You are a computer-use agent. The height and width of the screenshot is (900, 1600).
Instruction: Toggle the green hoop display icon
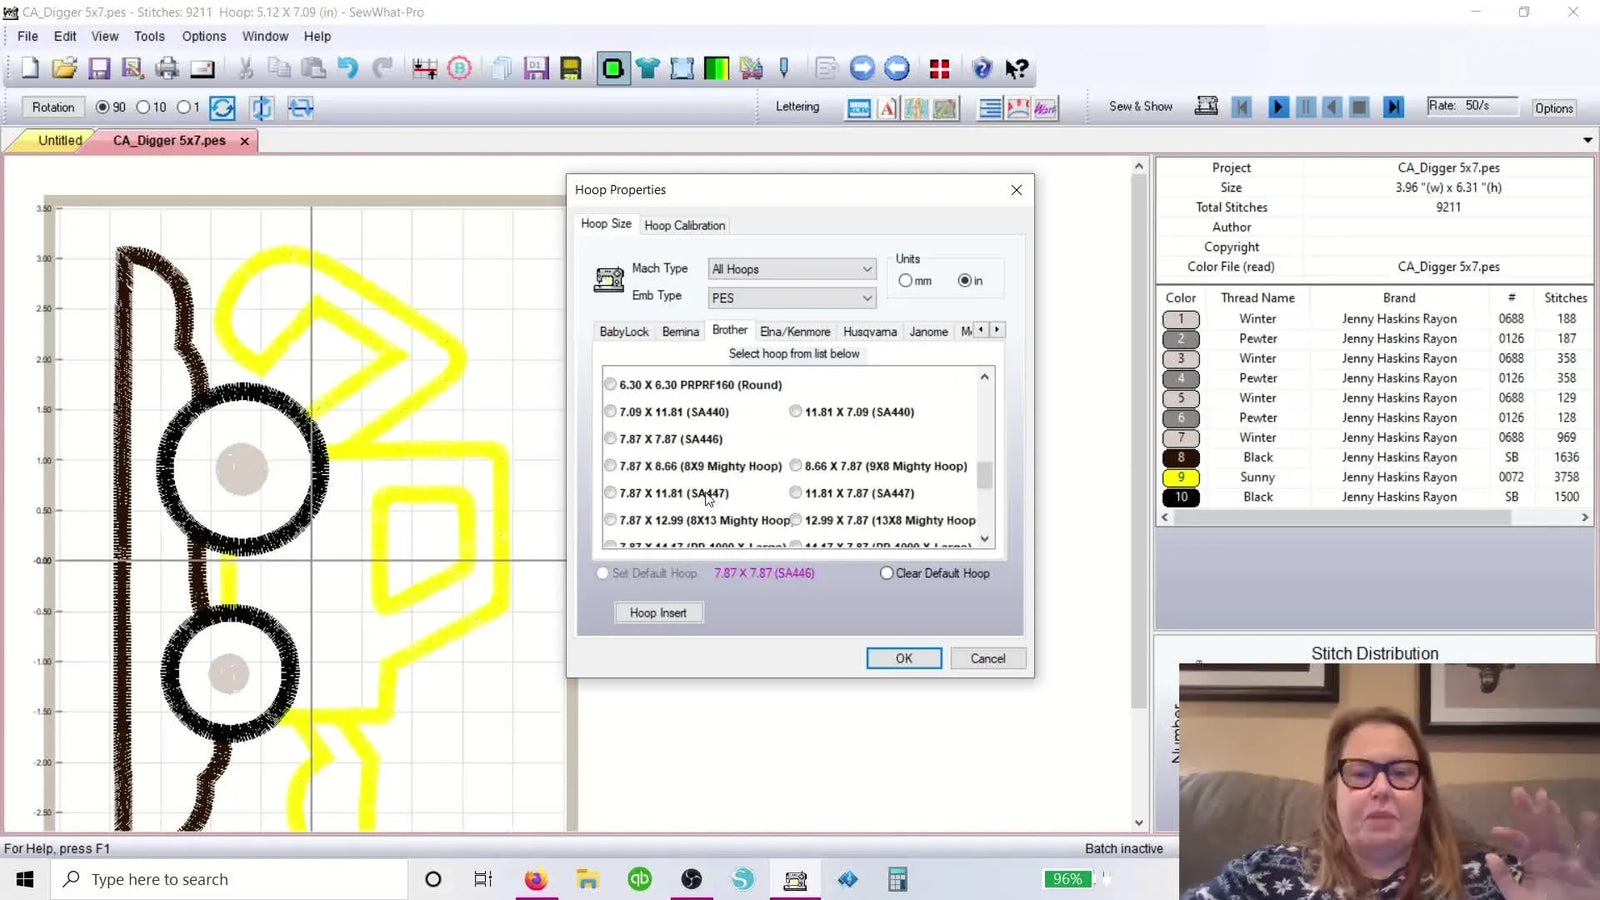pos(613,68)
